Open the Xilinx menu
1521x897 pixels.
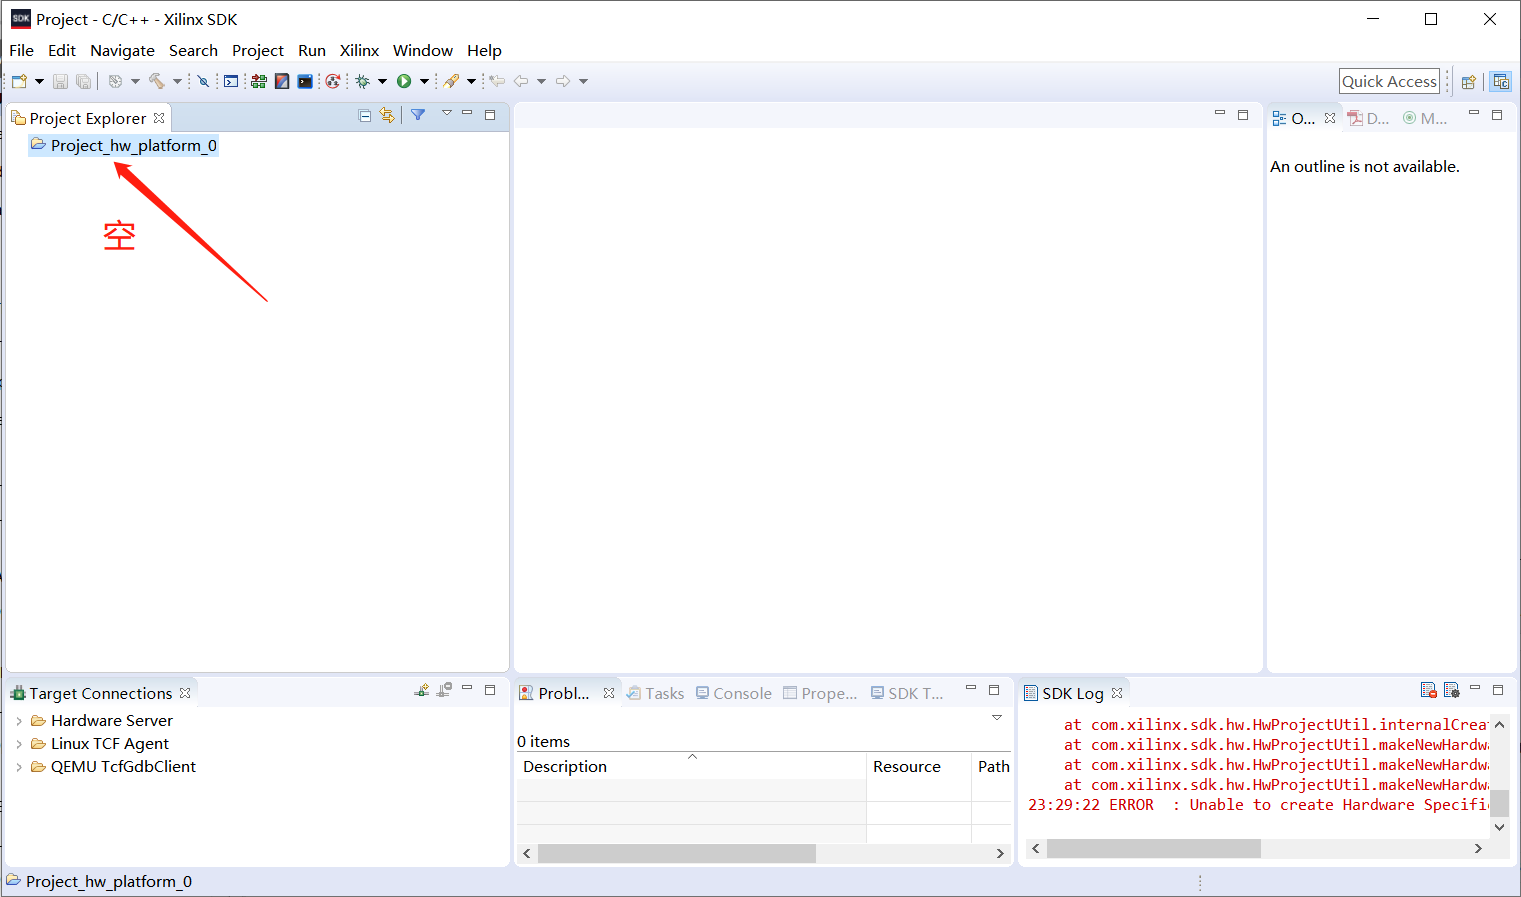359,50
